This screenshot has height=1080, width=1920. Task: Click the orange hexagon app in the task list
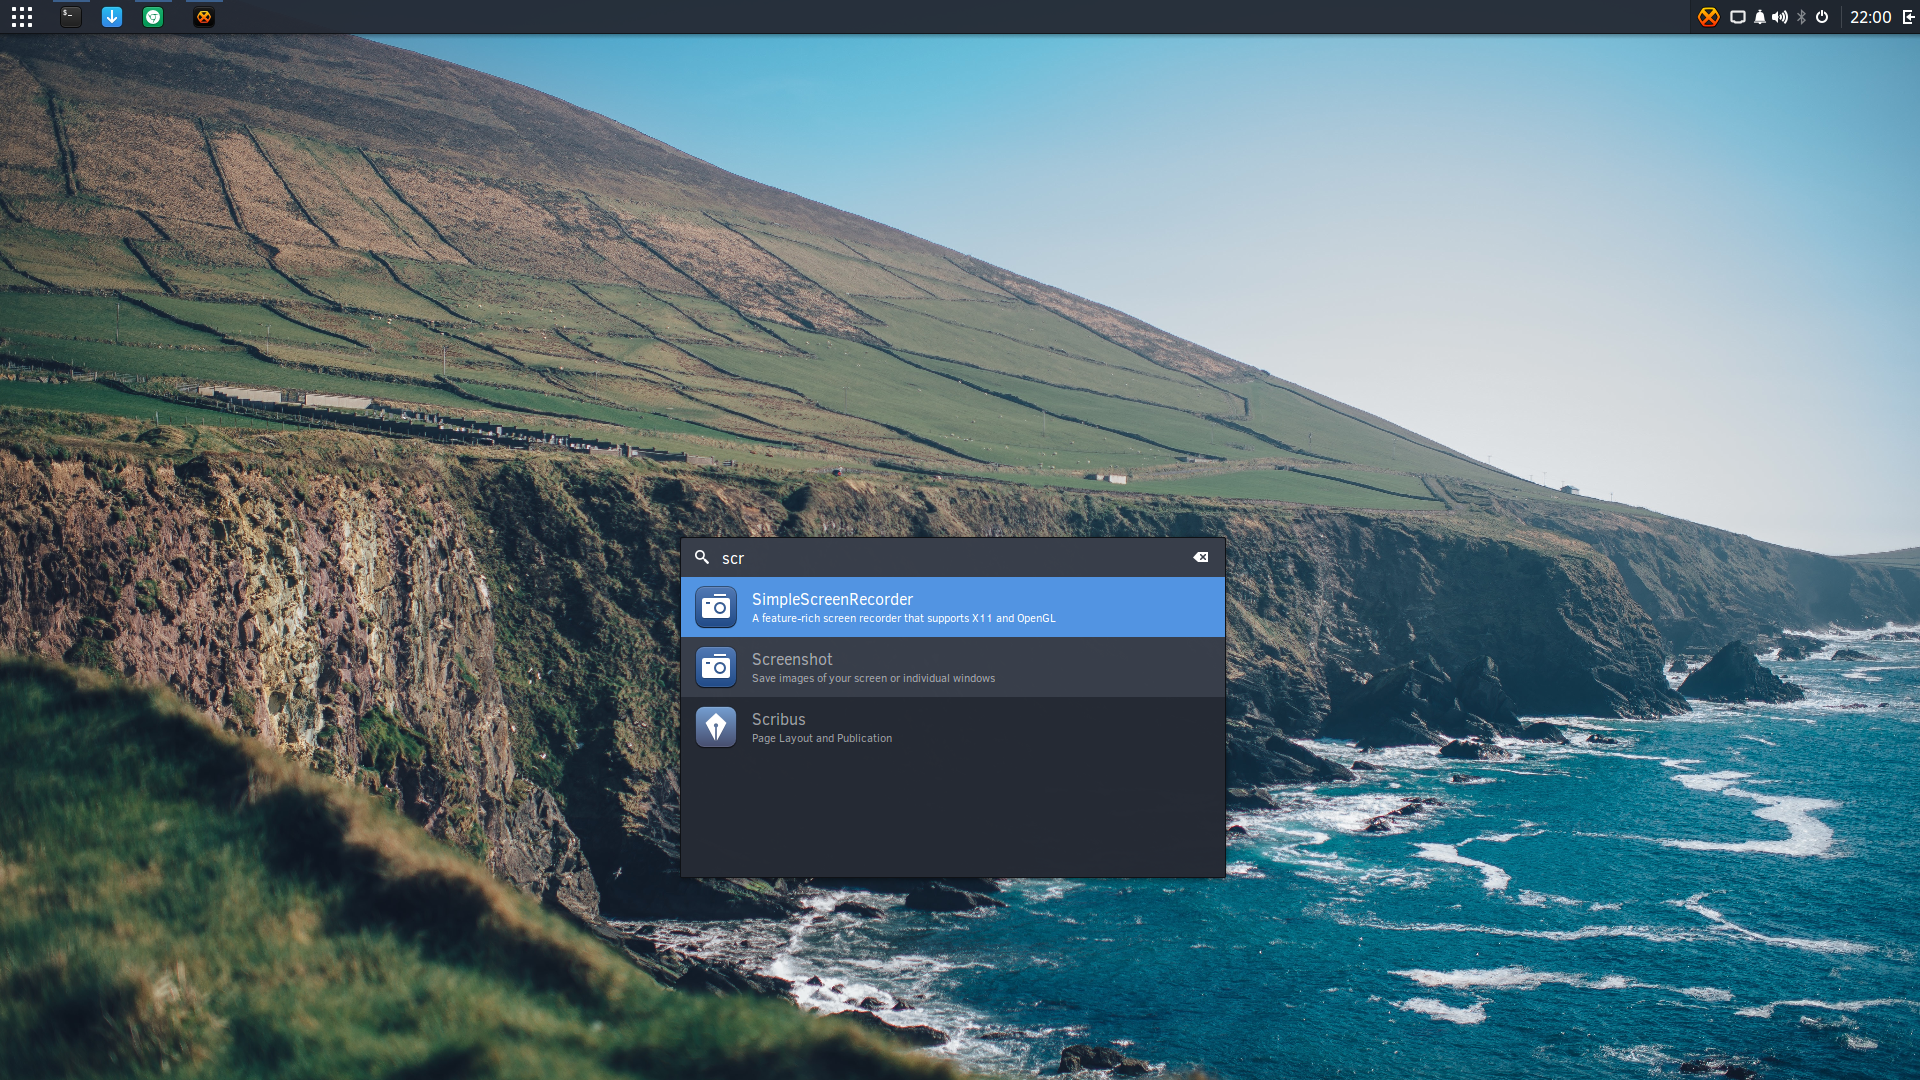204,17
